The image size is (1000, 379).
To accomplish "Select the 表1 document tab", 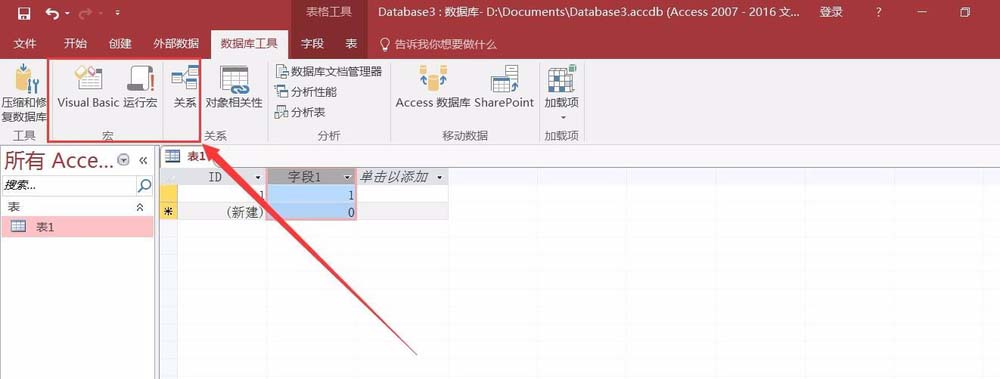I will click(x=186, y=156).
